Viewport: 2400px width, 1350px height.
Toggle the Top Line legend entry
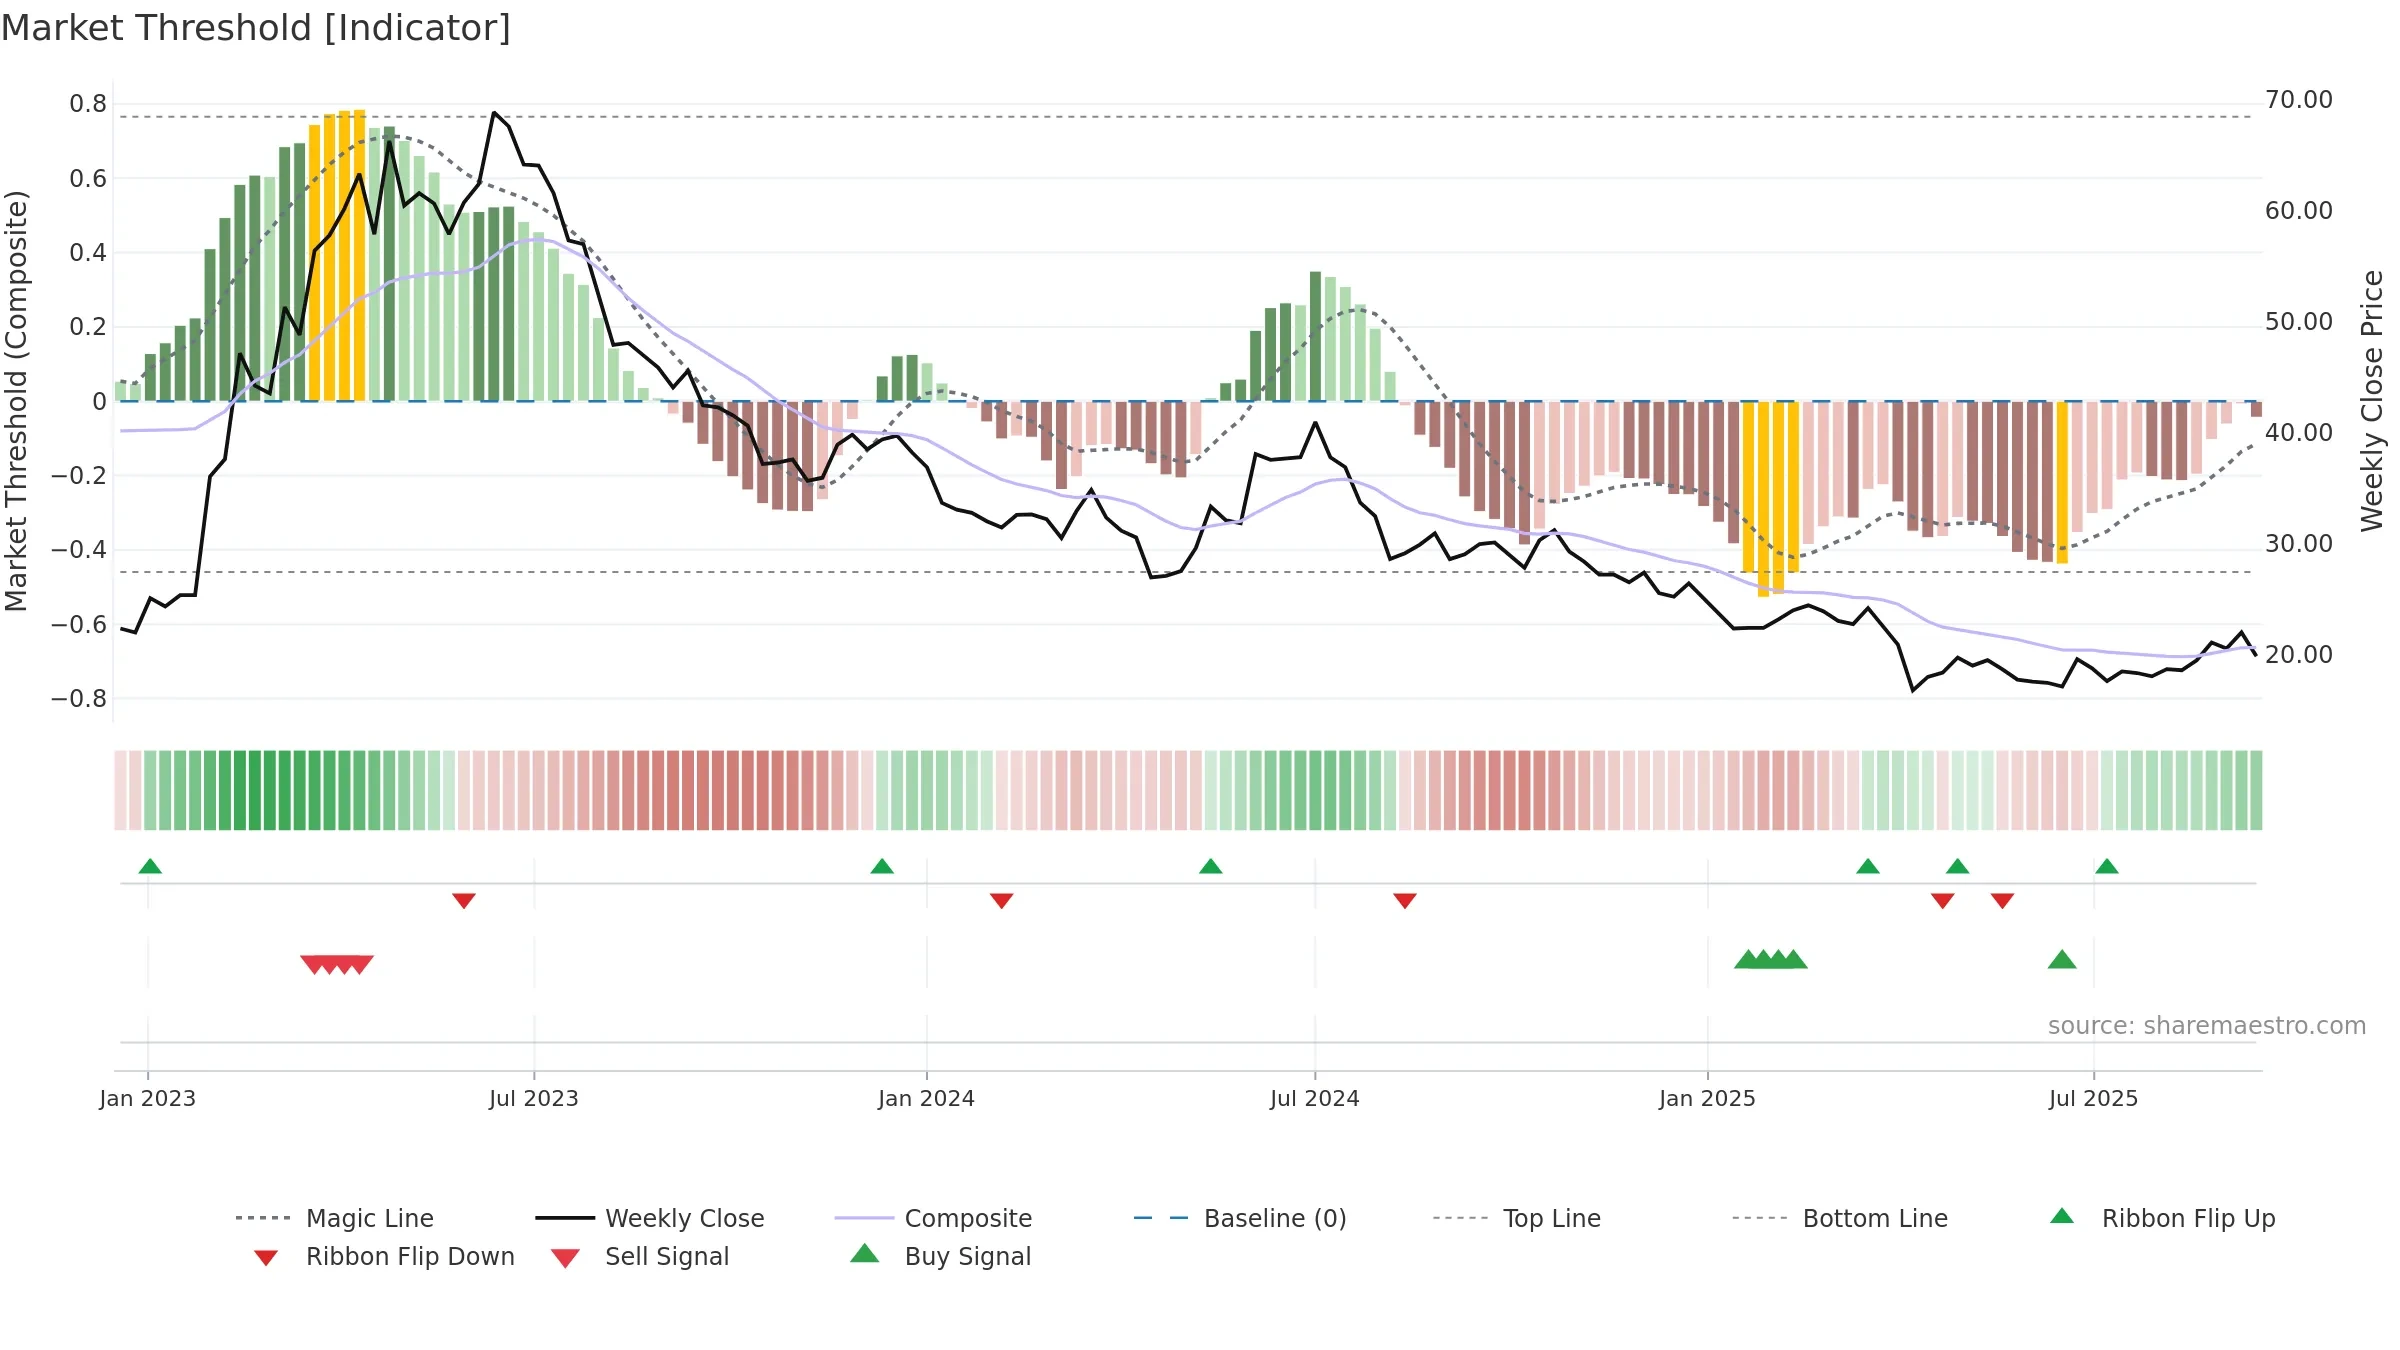[1516, 1218]
